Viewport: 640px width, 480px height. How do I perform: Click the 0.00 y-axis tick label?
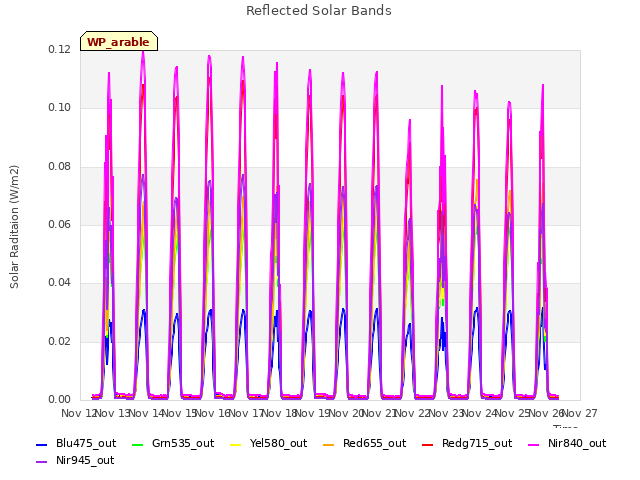click(60, 399)
